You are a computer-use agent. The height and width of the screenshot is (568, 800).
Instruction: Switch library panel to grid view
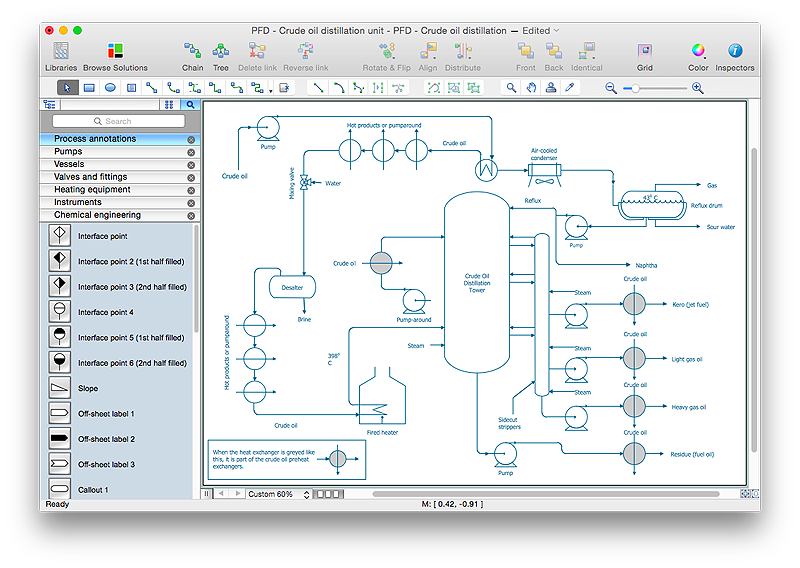click(169, 104)
